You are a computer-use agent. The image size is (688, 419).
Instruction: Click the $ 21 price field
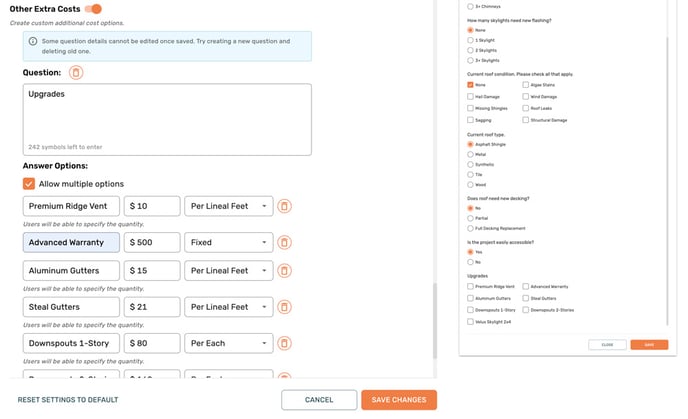[x=152, y=307]
